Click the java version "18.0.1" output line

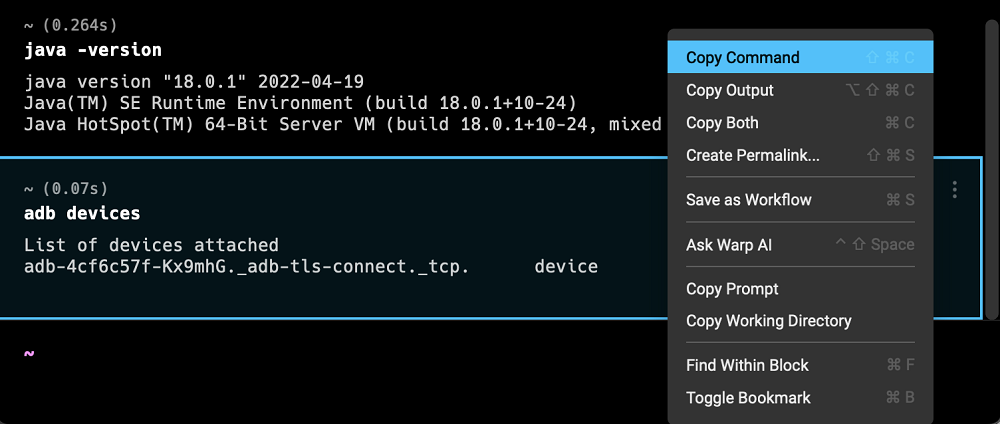click(194, 82)
